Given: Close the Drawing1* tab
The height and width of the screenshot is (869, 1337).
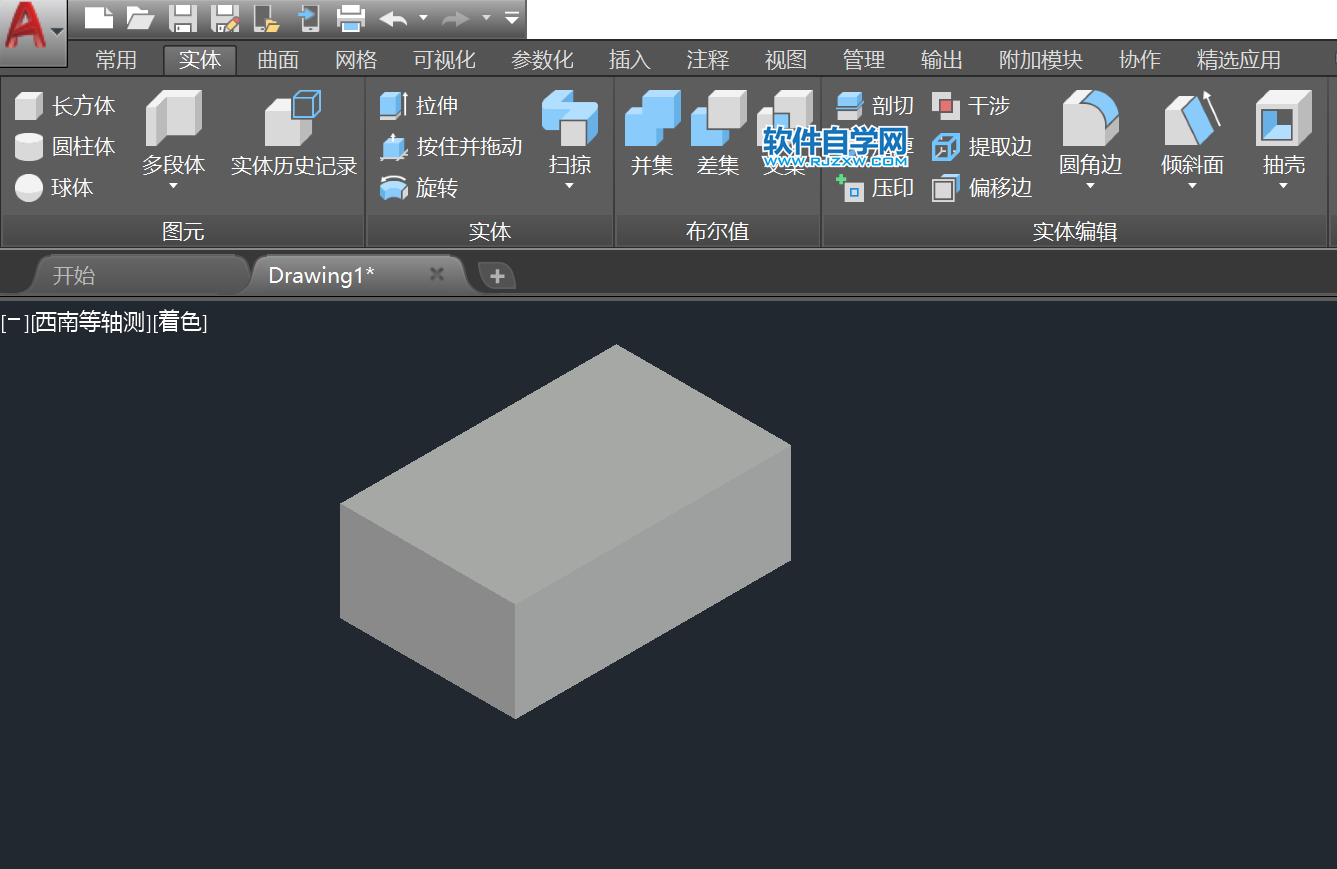Looking at the screenshot, I should coord(436,274).
